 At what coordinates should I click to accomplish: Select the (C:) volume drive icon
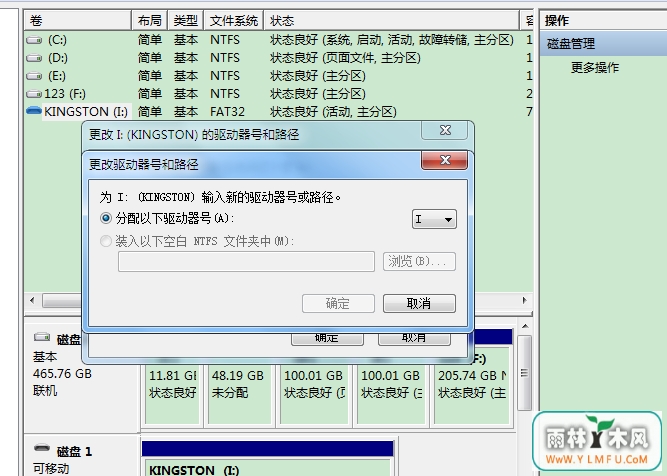34,40
